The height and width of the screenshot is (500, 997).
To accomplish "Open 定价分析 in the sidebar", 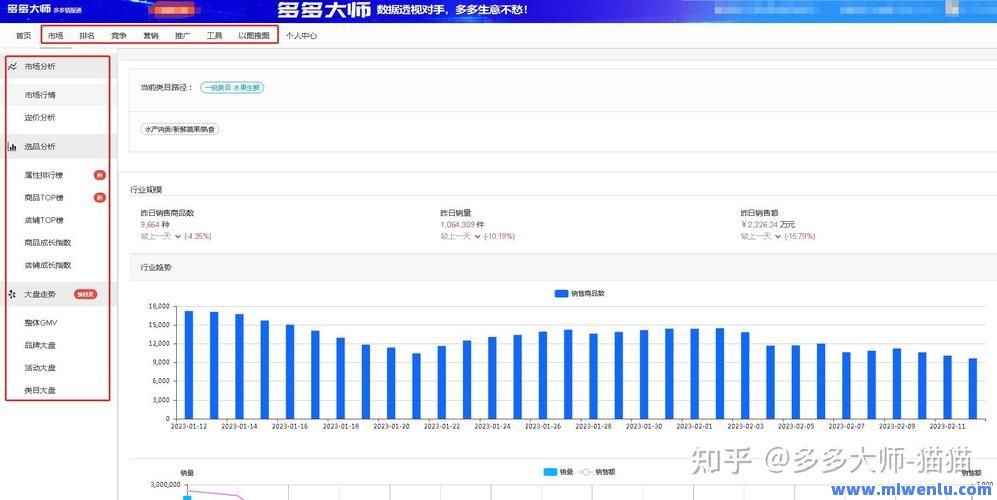I will pos(40,118).
